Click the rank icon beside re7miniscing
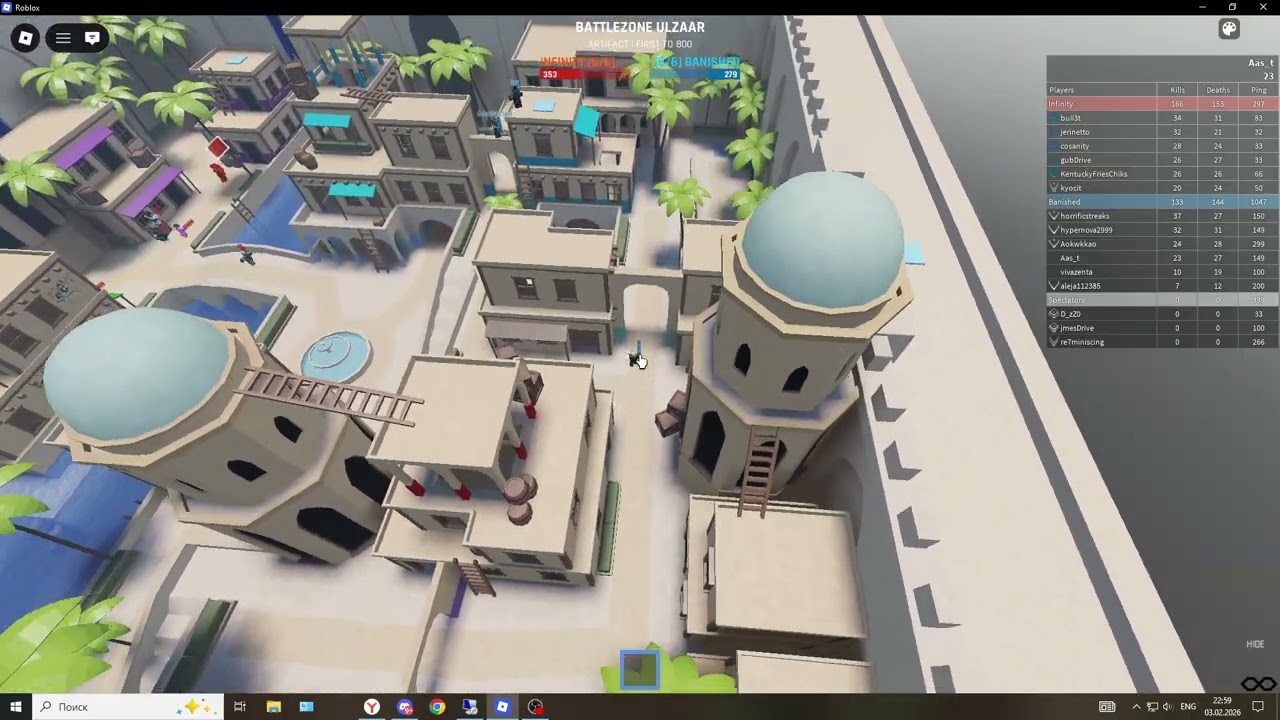This screenshot has width=1280, height=720. pos(1053,342)
